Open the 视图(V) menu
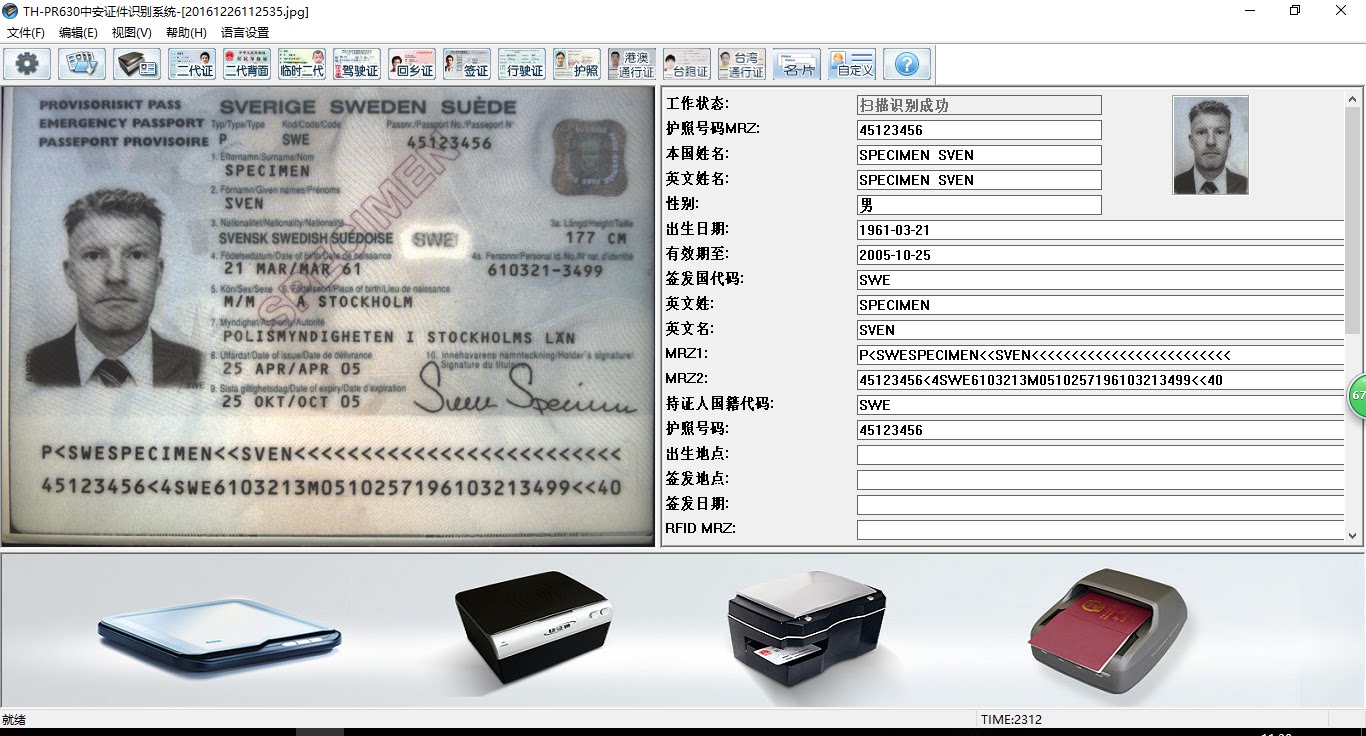Image resolution: width=1366 pixels, height=736 pixels. (132, 33)
